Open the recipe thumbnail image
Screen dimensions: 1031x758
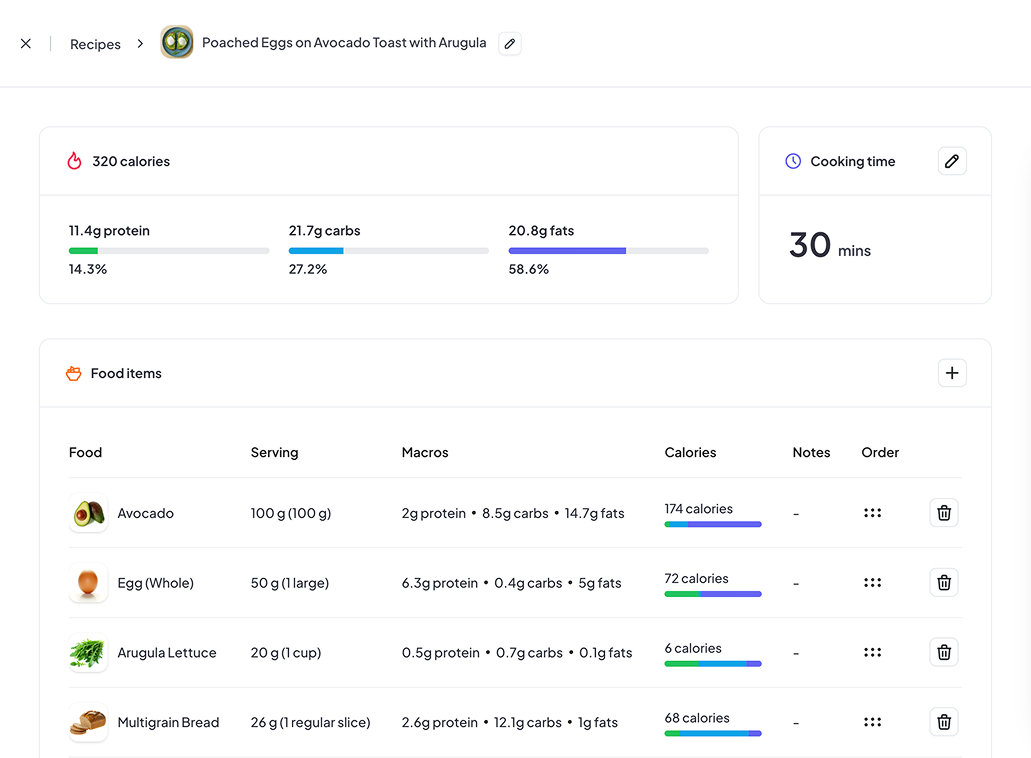pyautogui.click(x=177, y=43)
